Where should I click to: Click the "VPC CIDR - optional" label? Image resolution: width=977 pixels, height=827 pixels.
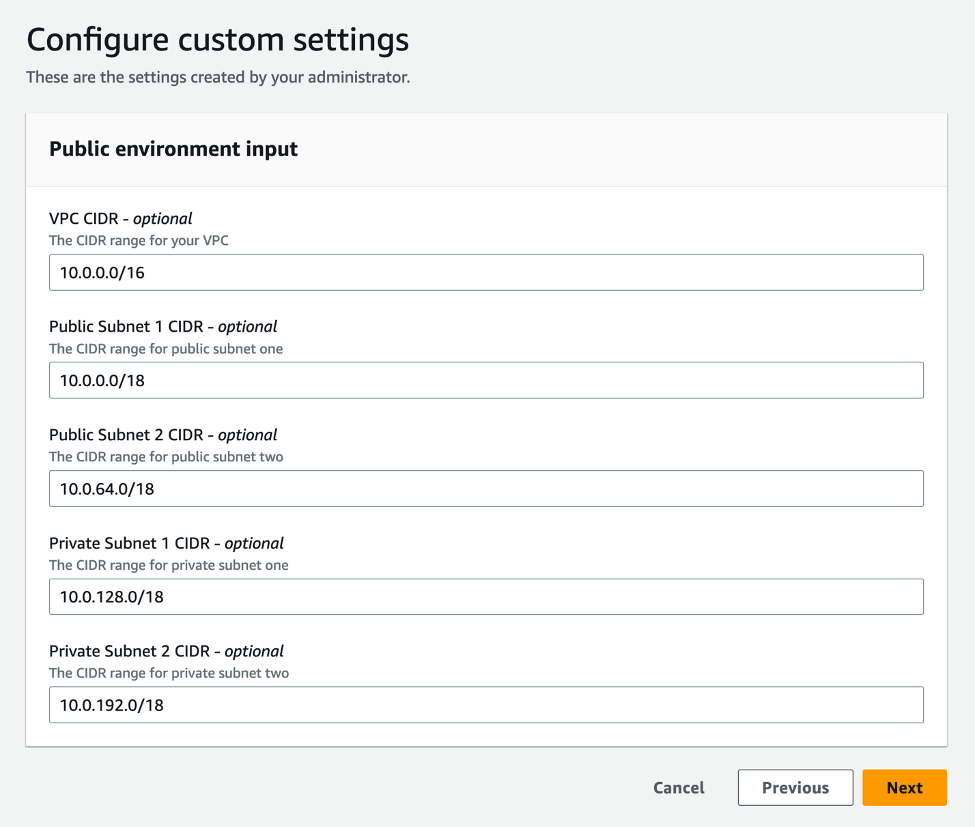point(120,218)
